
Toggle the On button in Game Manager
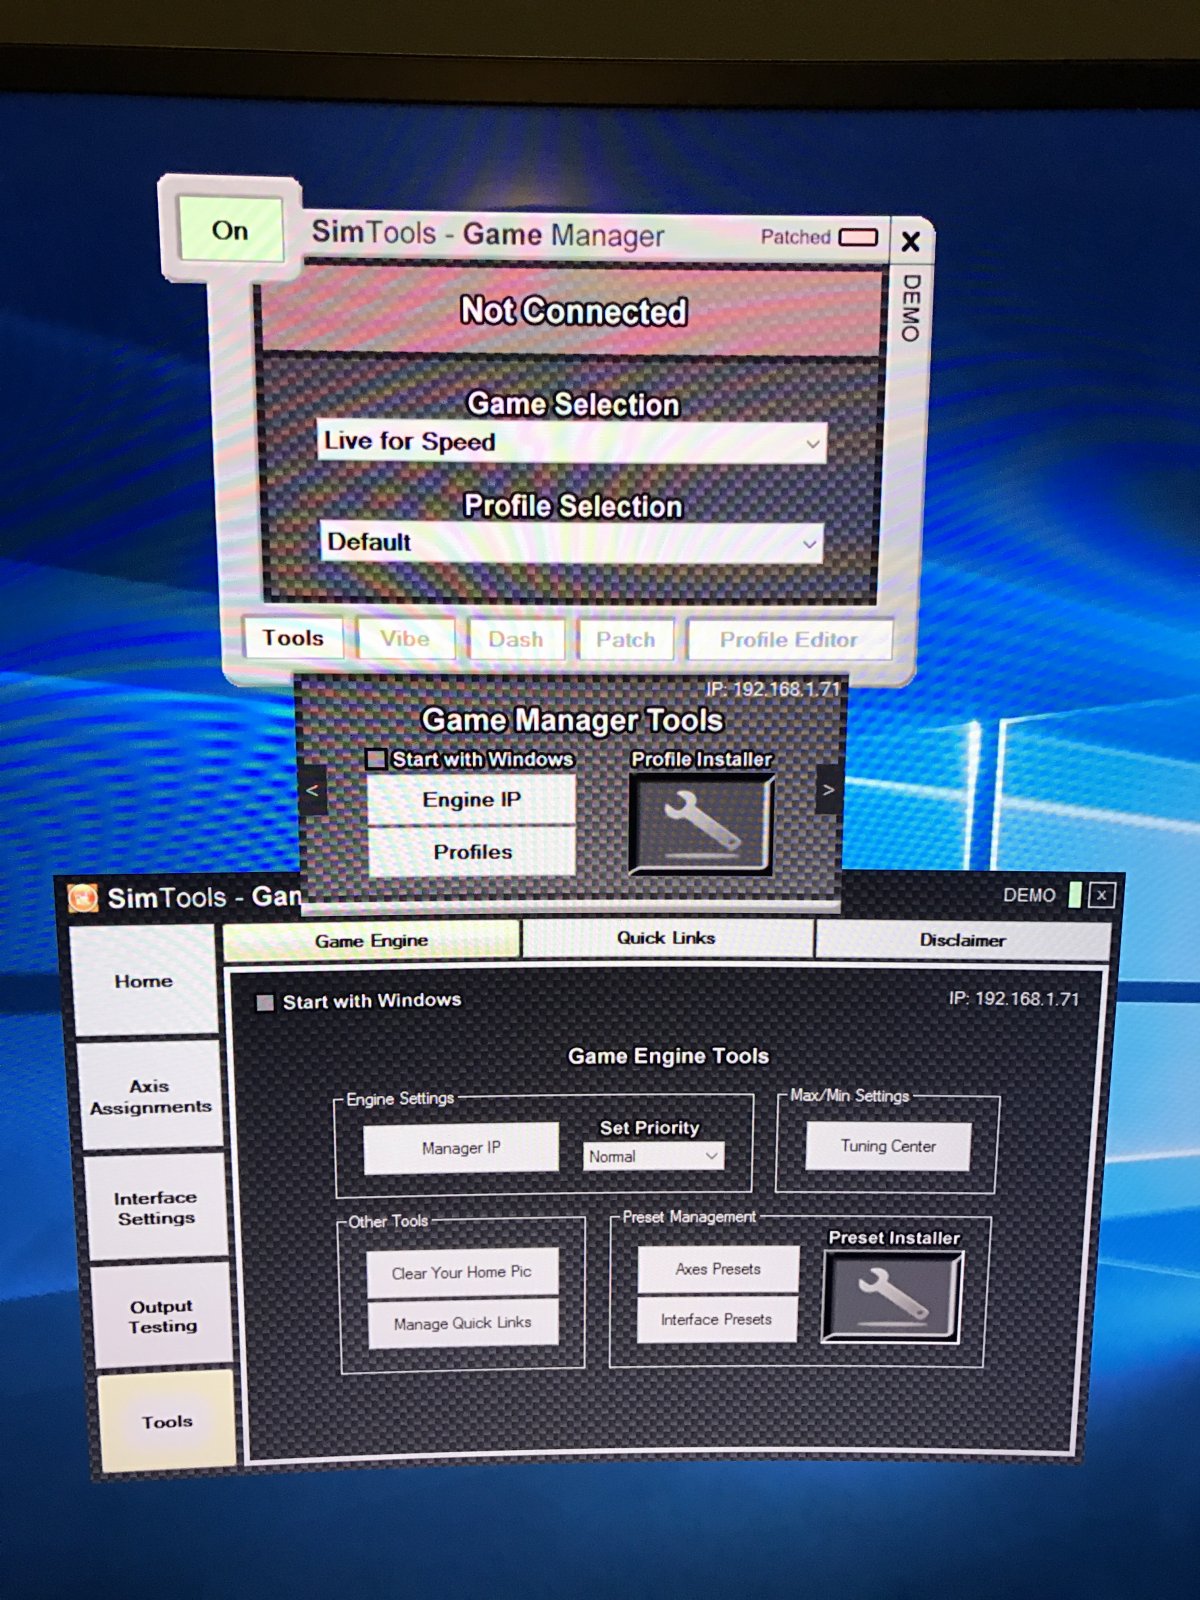[230, 230]
